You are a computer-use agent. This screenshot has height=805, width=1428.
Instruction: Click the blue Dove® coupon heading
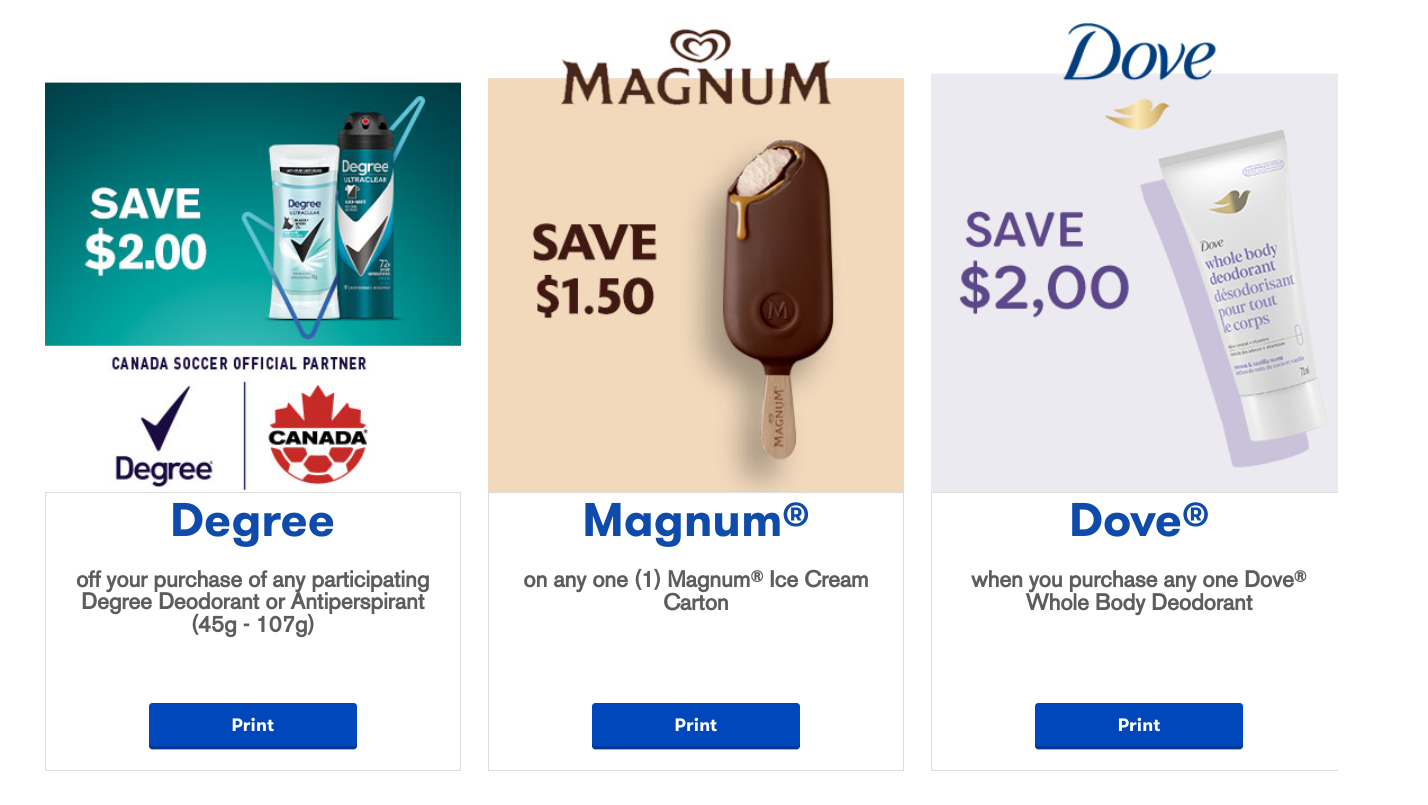point(1139,520)
